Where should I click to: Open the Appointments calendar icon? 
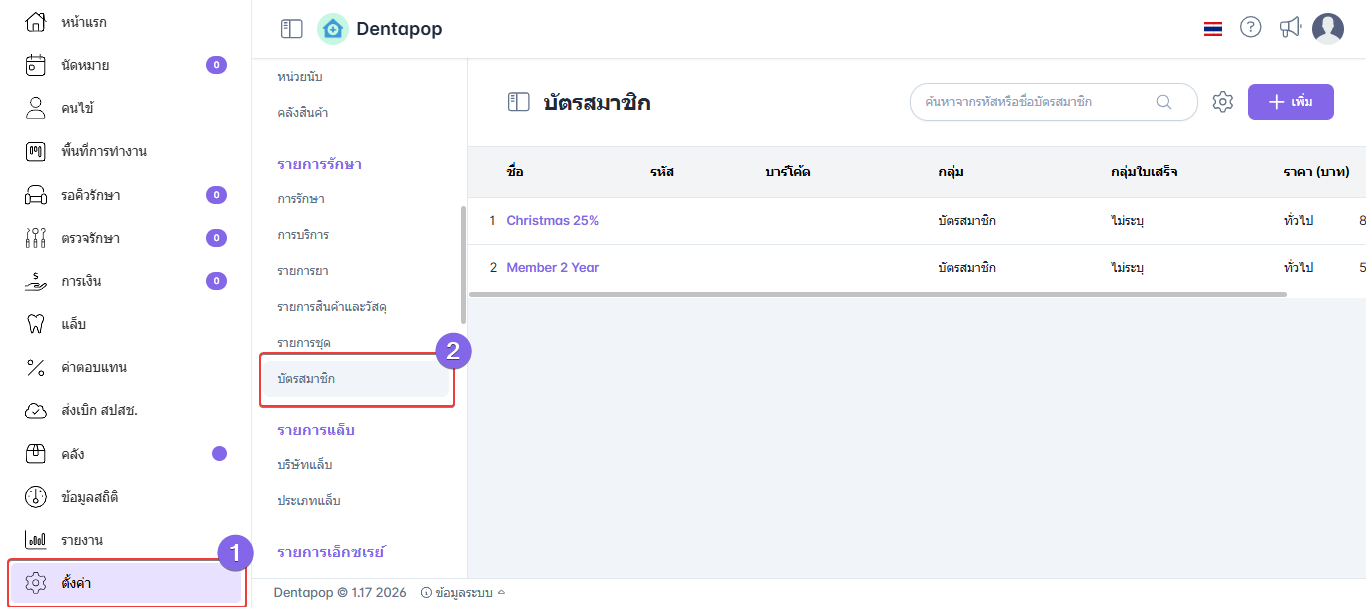tap(36, 66)
